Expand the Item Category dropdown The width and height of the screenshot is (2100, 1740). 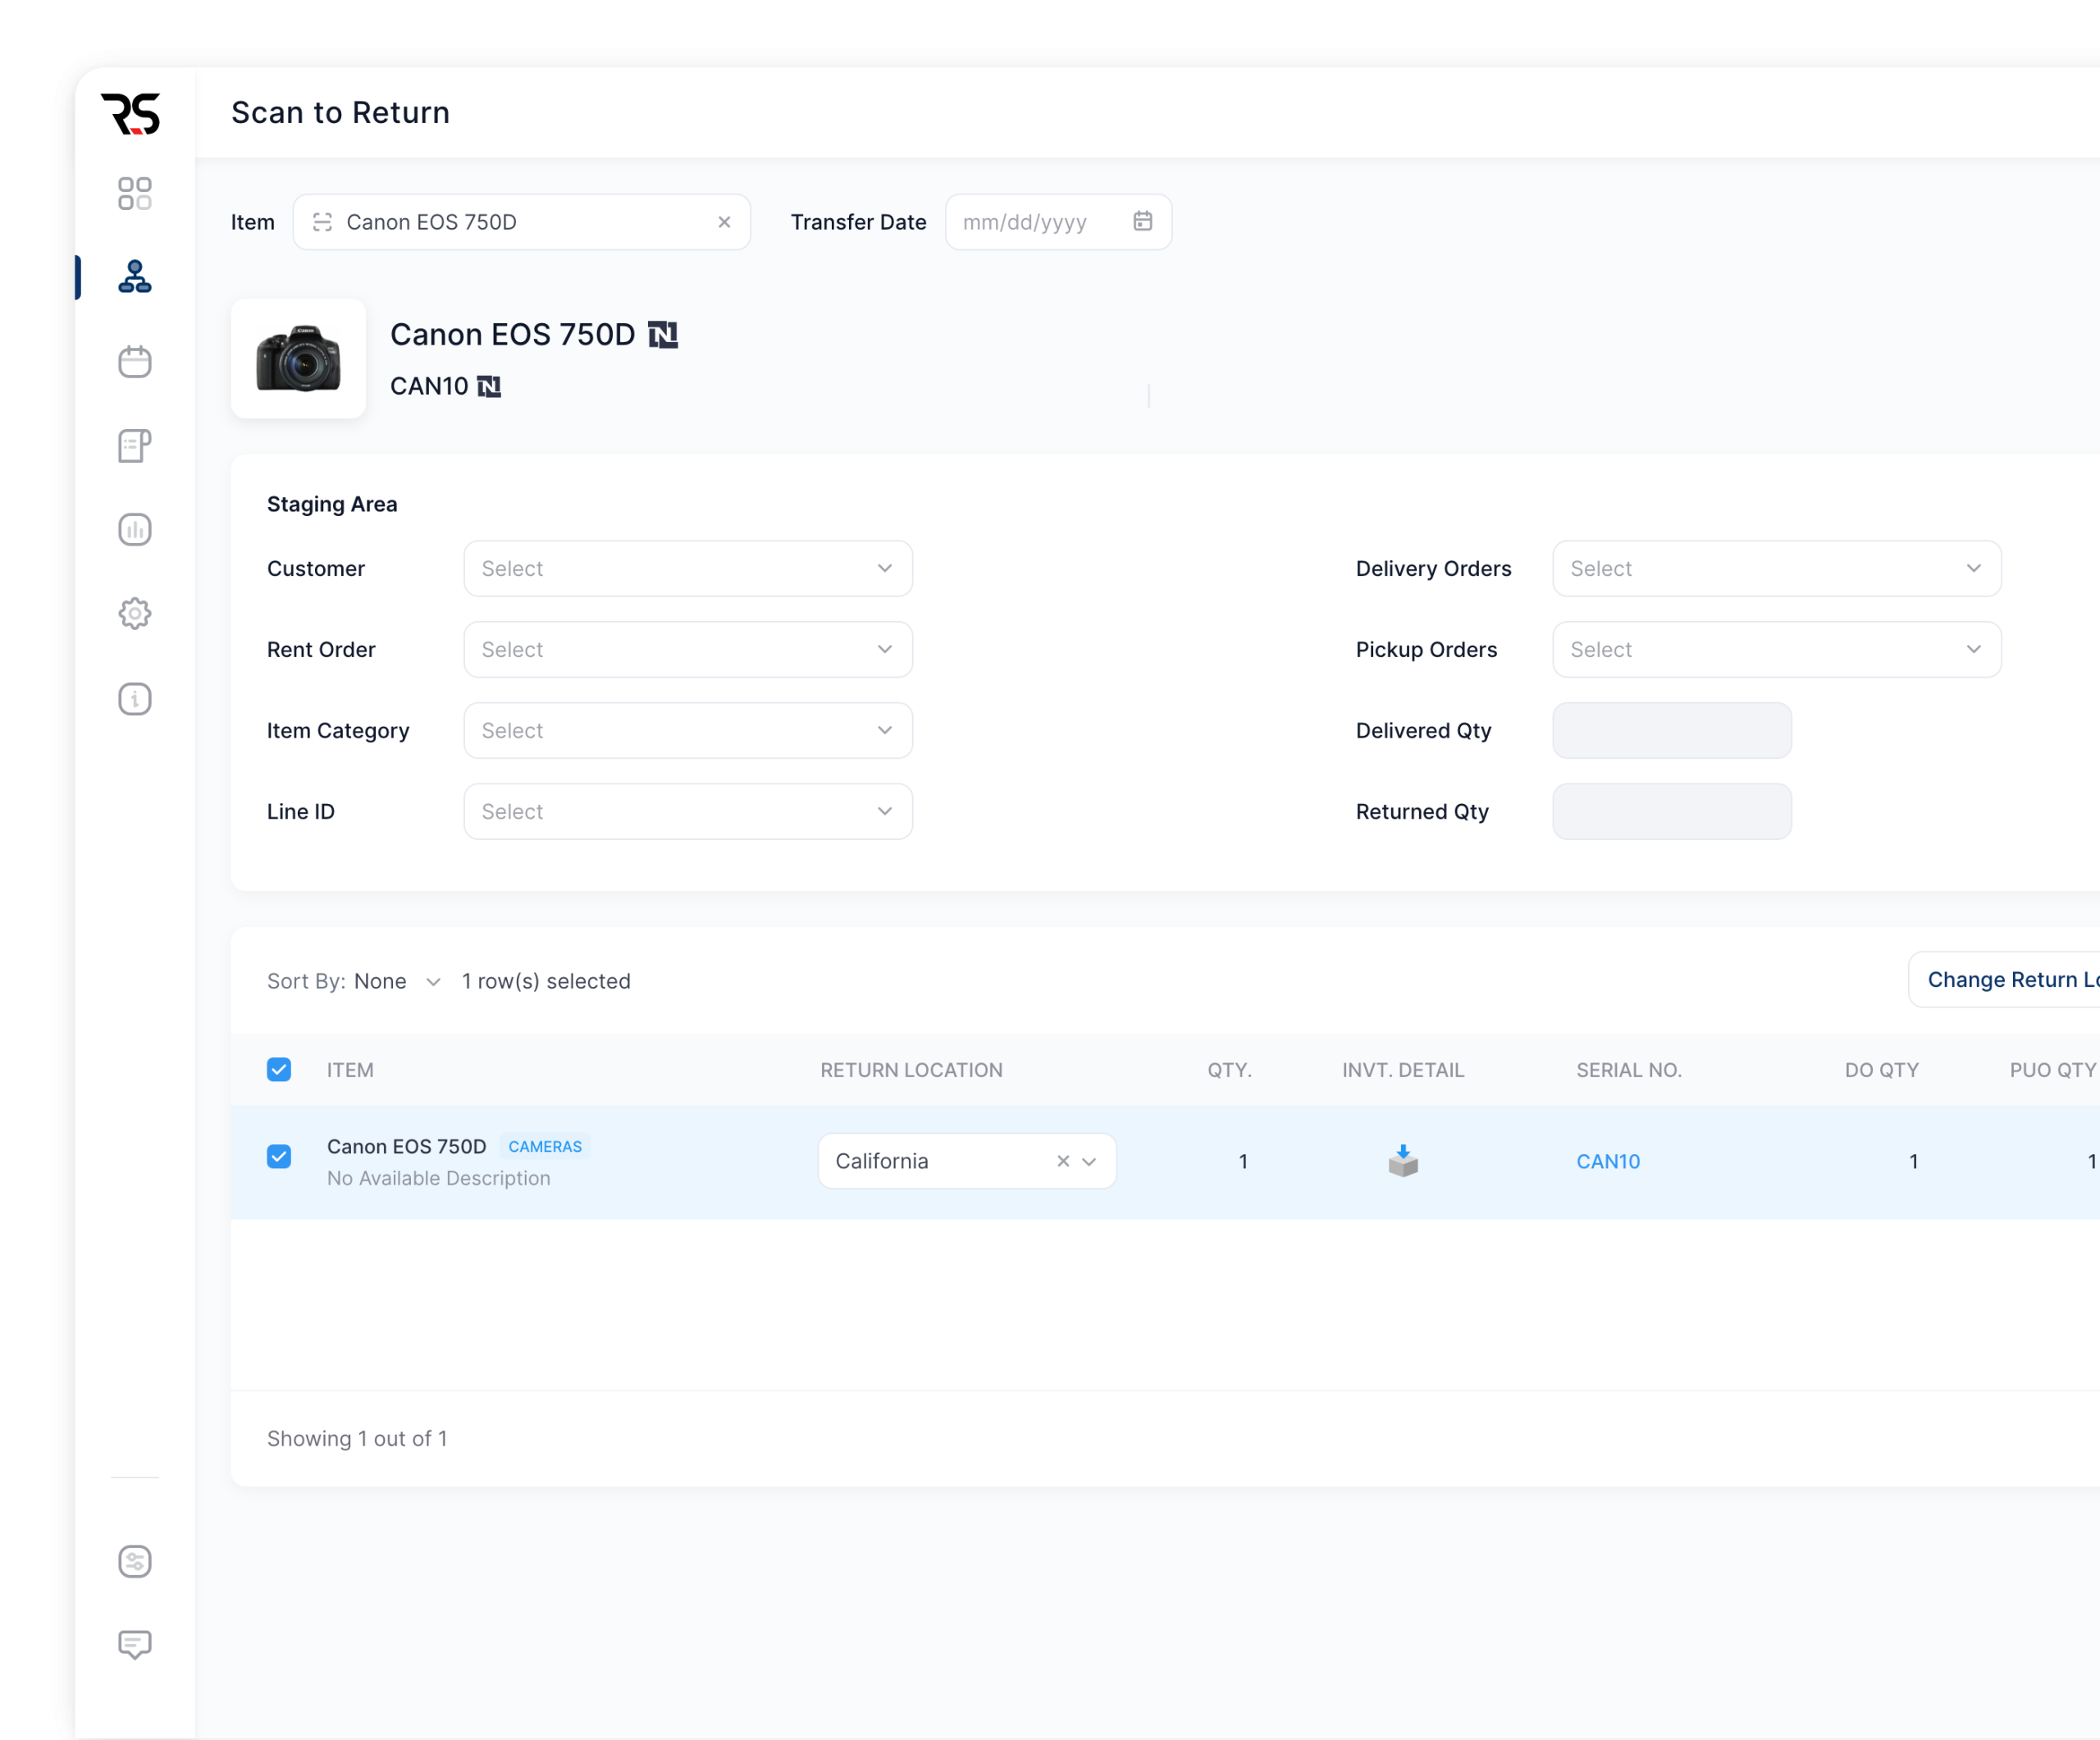(x=688, y=730)
